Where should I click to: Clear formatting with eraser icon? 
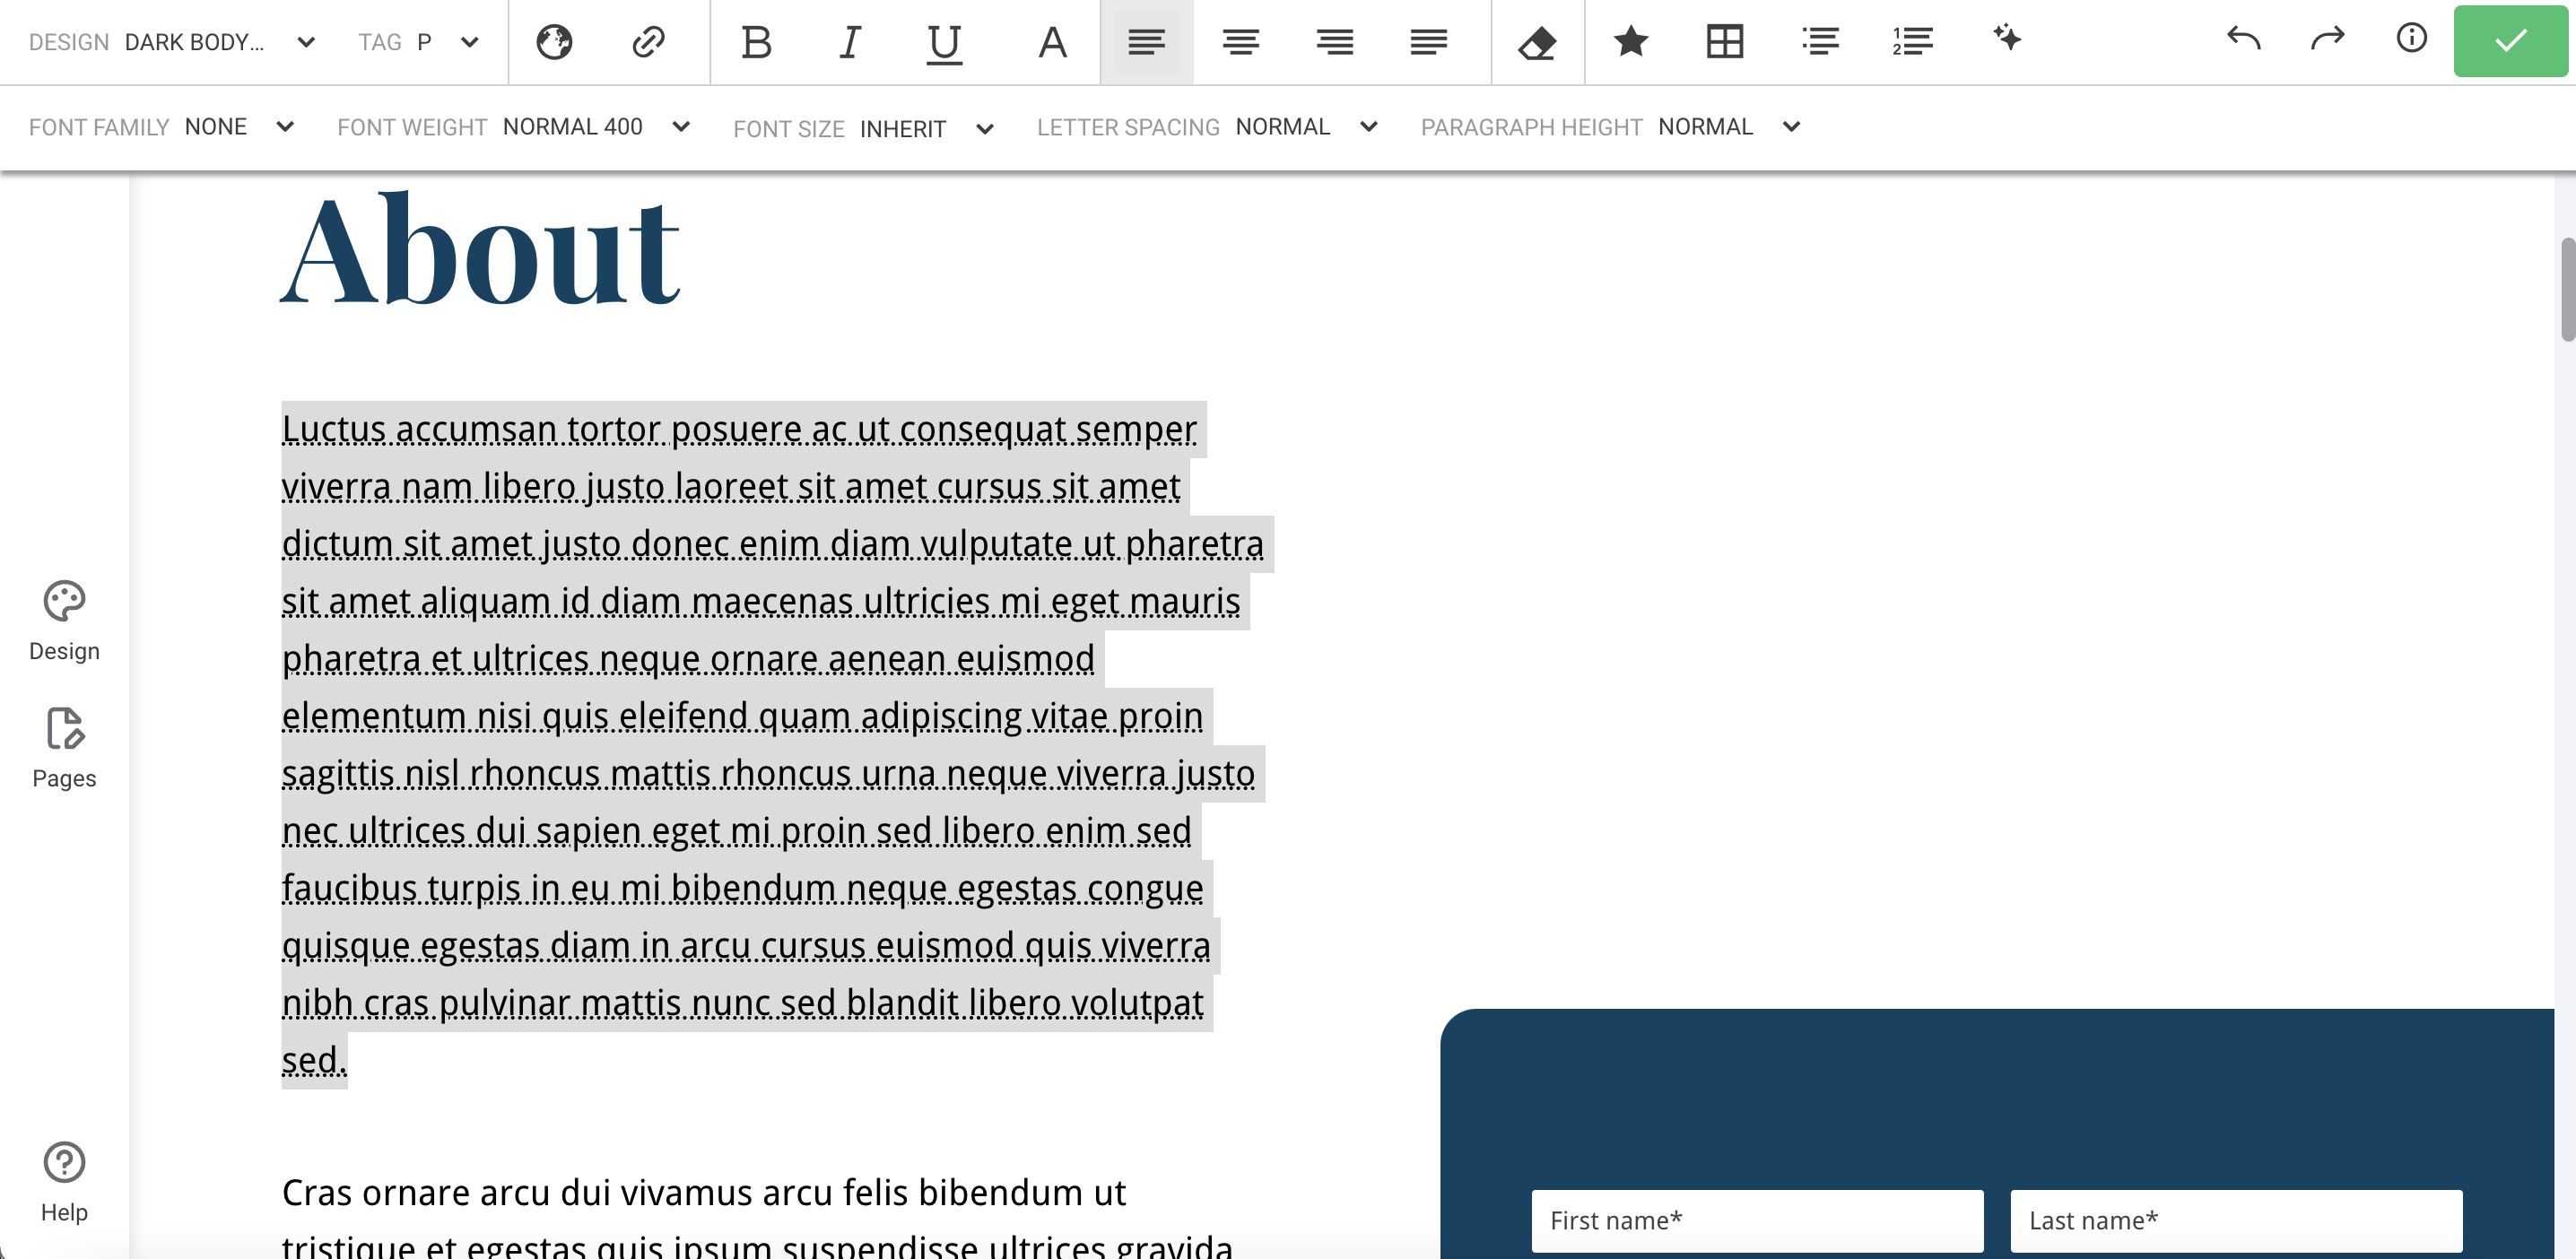click(1537, 42)
